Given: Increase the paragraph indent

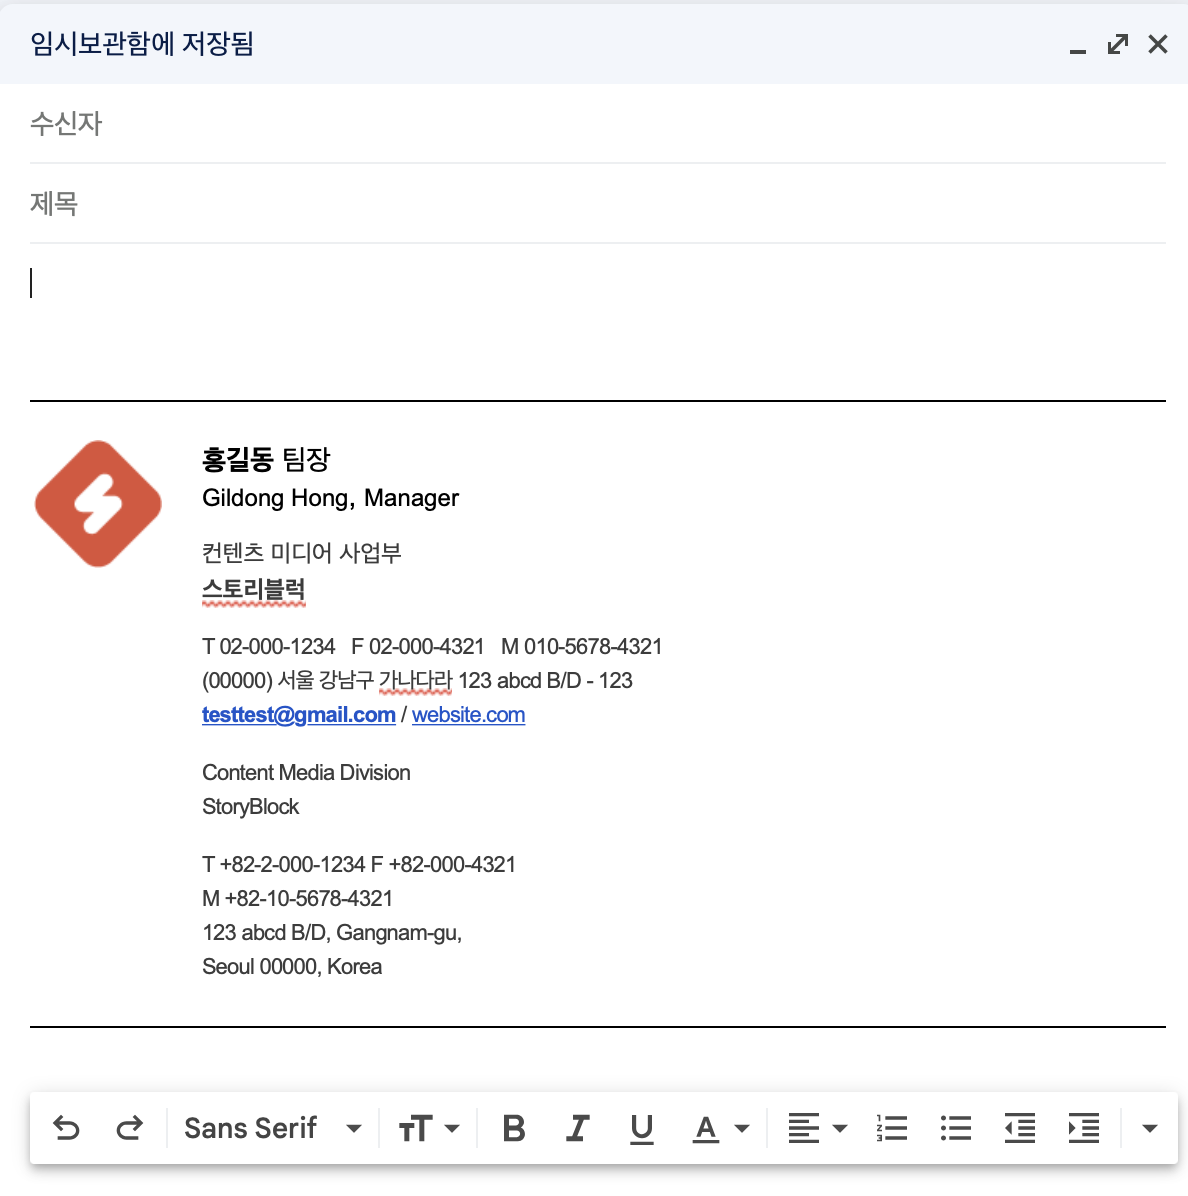Looking at the screenshot, I should pos(1084,1127).
